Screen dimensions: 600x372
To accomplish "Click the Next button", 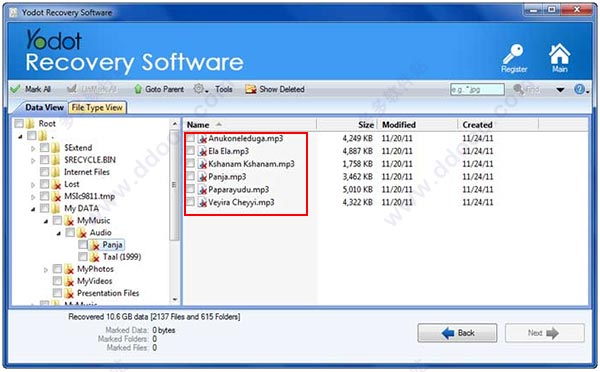I will 545,333.
